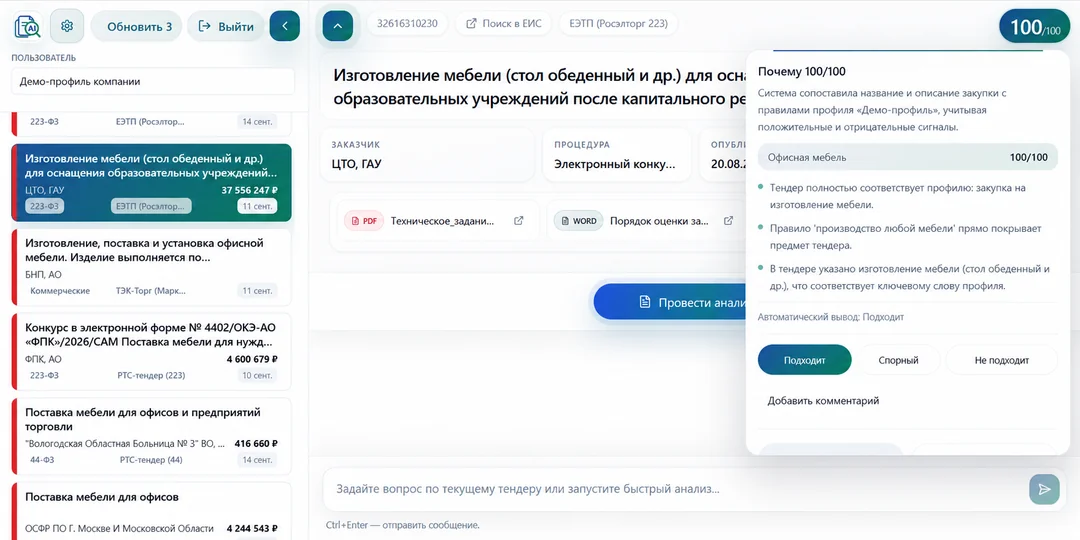
Task: Click the tender number chip 32616310230
Action: tap(407, 23)
